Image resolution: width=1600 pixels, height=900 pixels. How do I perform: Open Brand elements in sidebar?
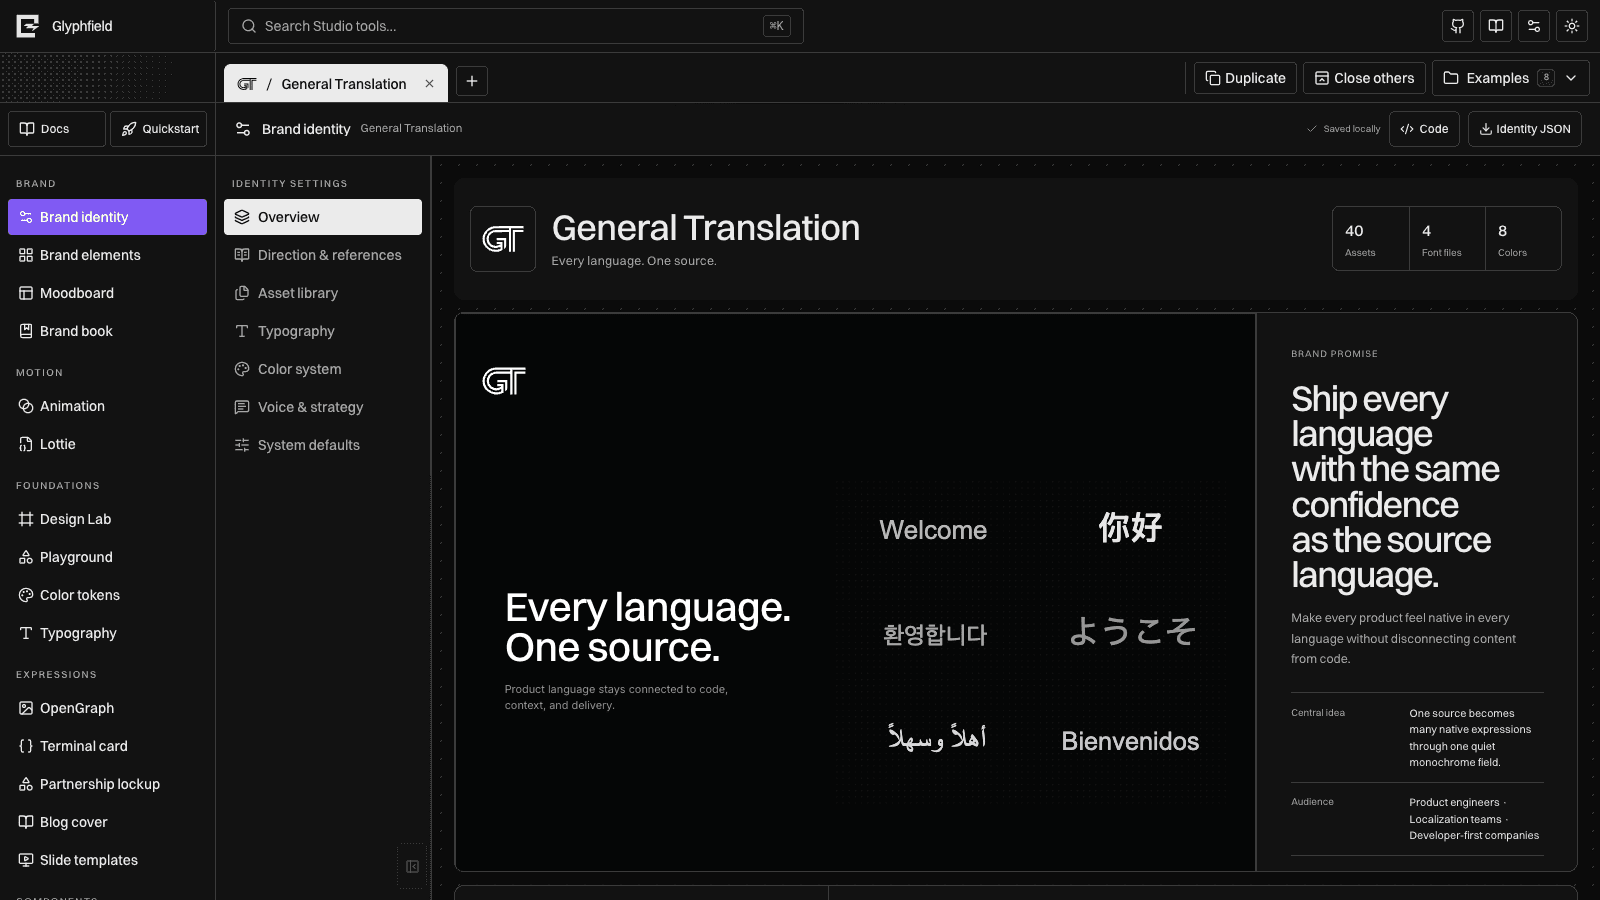[x=107, y=255]
